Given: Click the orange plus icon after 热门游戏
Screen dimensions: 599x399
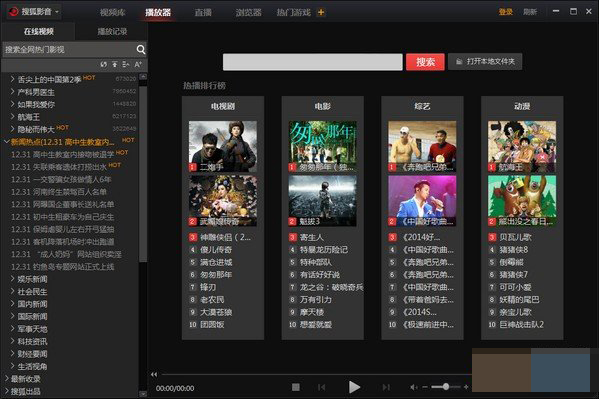Looking at the screenshot, I should click(321, 12).
